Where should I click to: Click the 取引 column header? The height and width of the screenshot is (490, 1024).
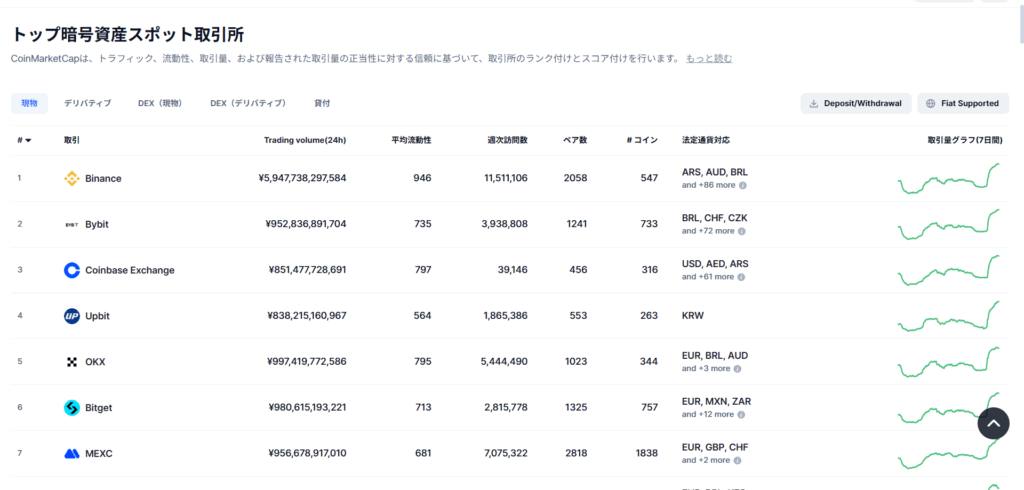point(72,140)
